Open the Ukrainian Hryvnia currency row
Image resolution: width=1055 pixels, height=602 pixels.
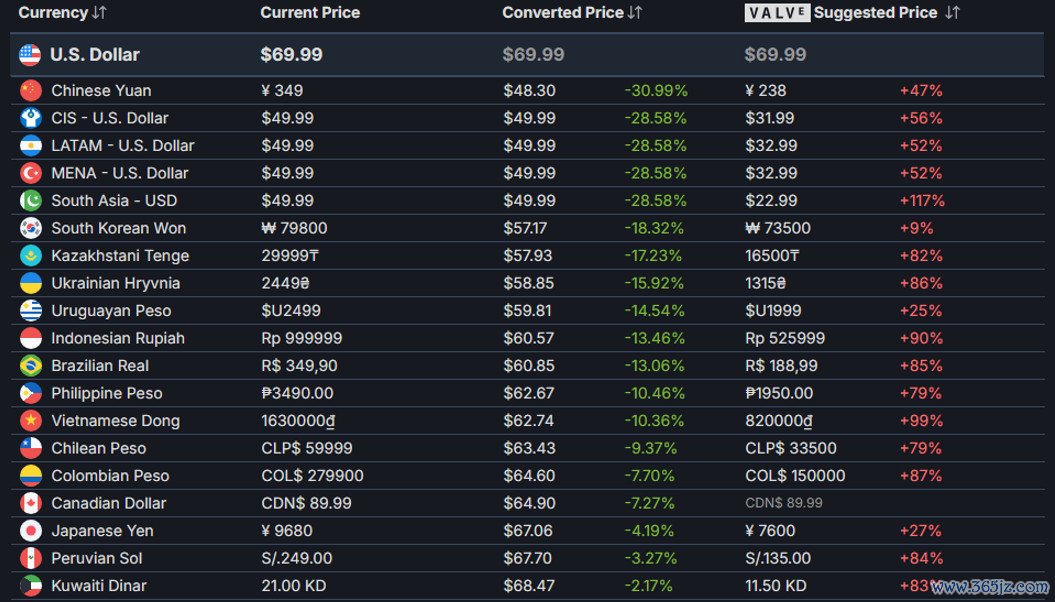point(528,283)
